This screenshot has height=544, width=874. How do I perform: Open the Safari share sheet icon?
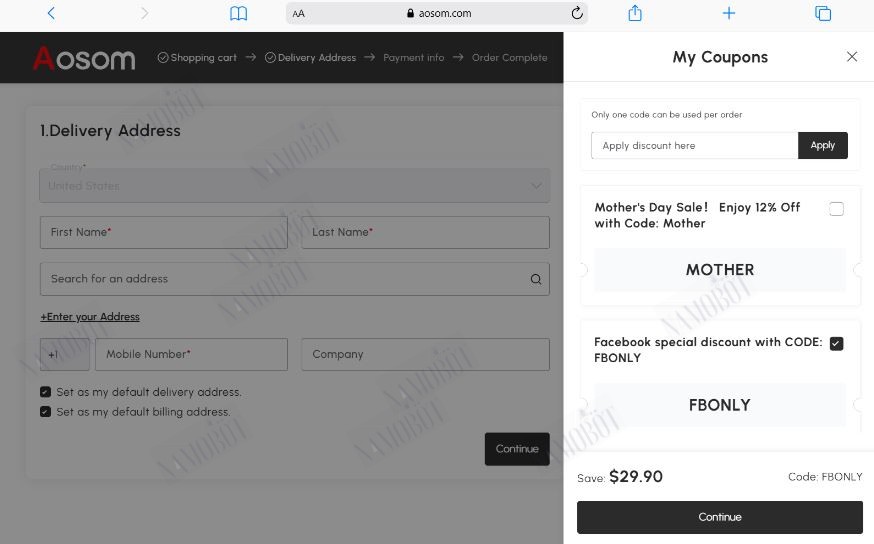pyautogui.click(x=635, y=13)
